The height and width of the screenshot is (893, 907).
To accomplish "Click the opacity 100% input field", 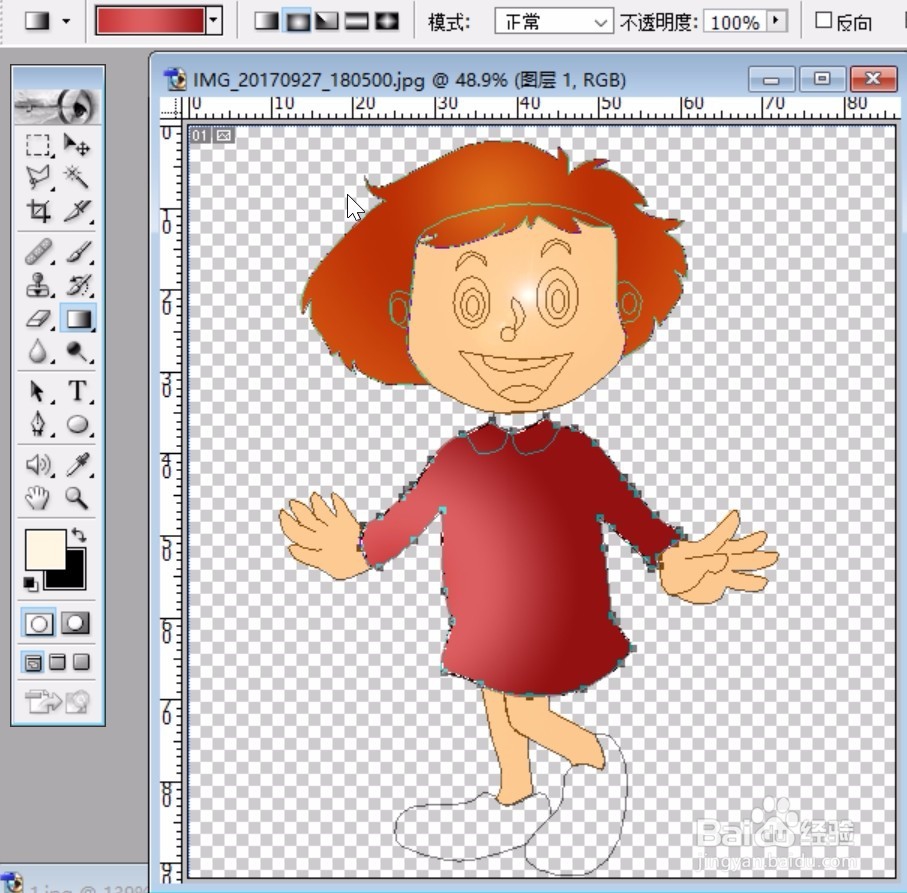I will [735, 22].
